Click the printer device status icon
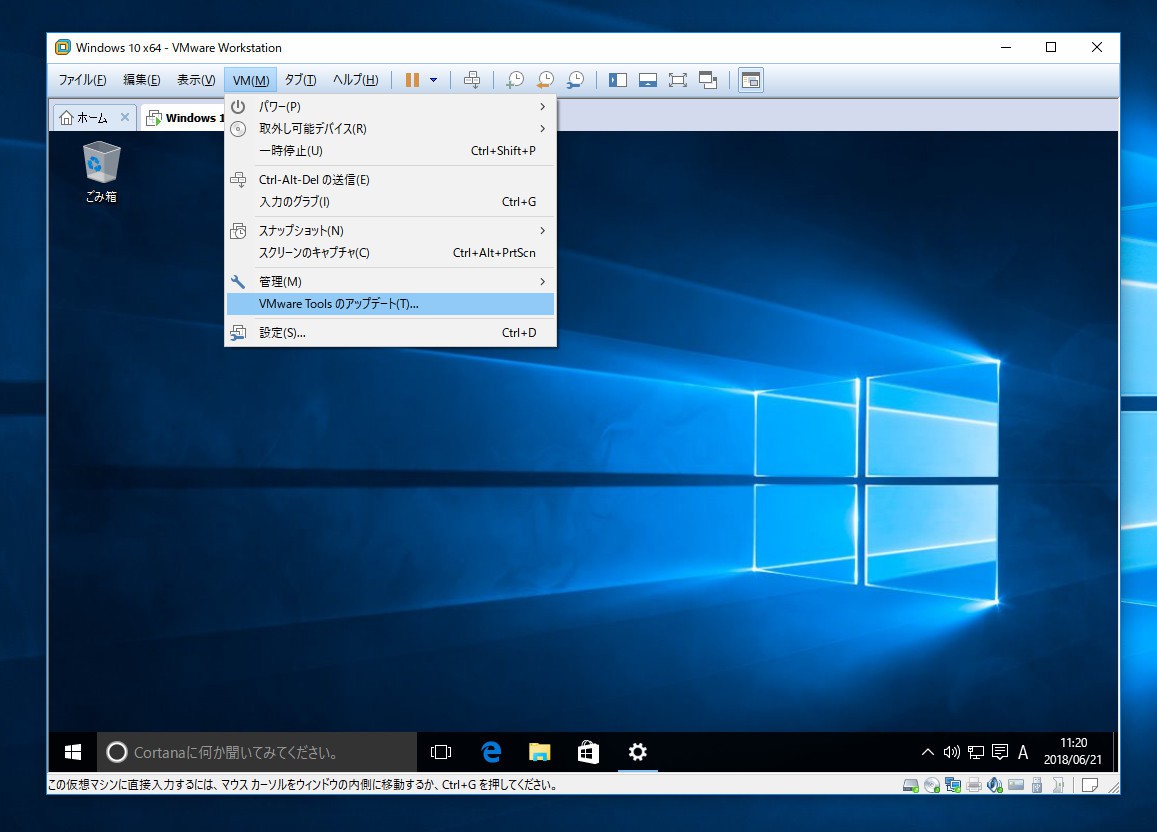Screen dimensions: 1157x832 pos(974,785)
